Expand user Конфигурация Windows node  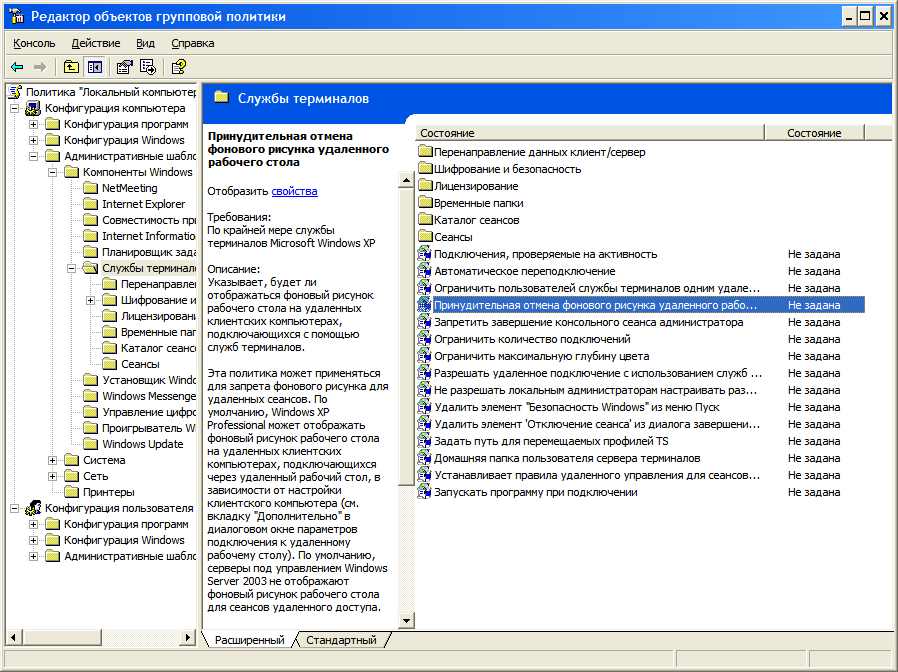pos(34,540)
